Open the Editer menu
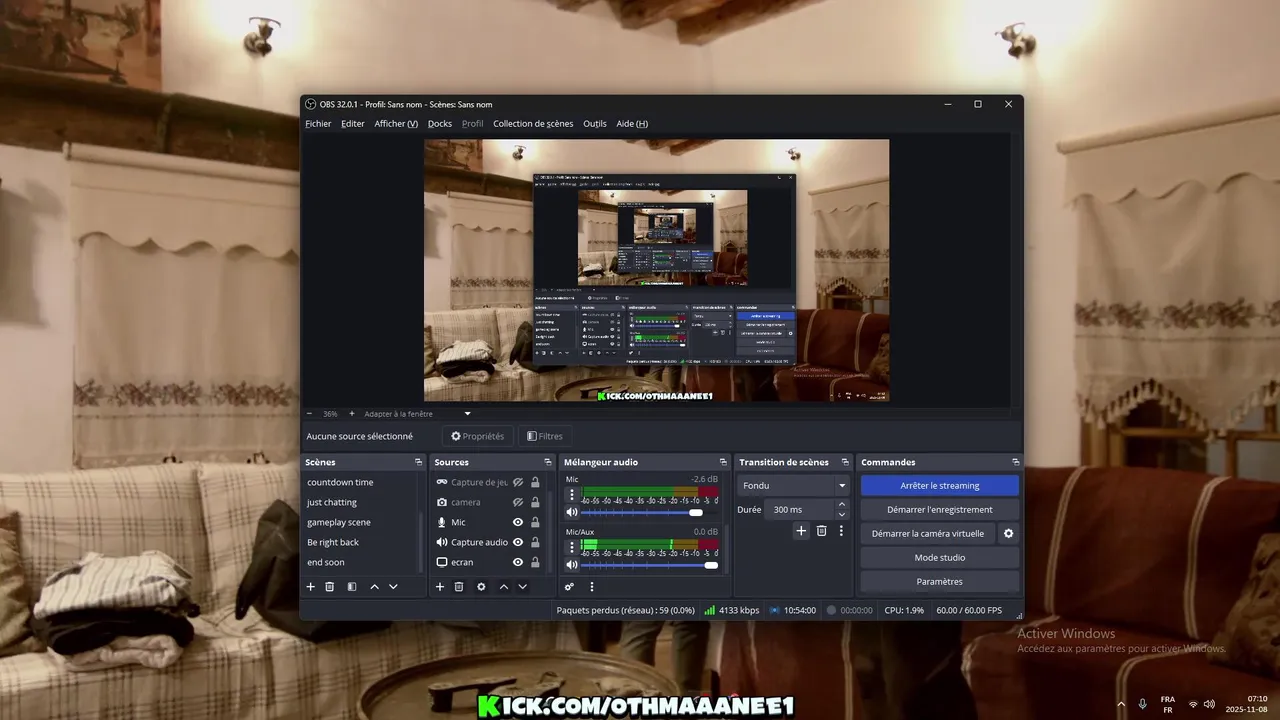 (353, 124)
